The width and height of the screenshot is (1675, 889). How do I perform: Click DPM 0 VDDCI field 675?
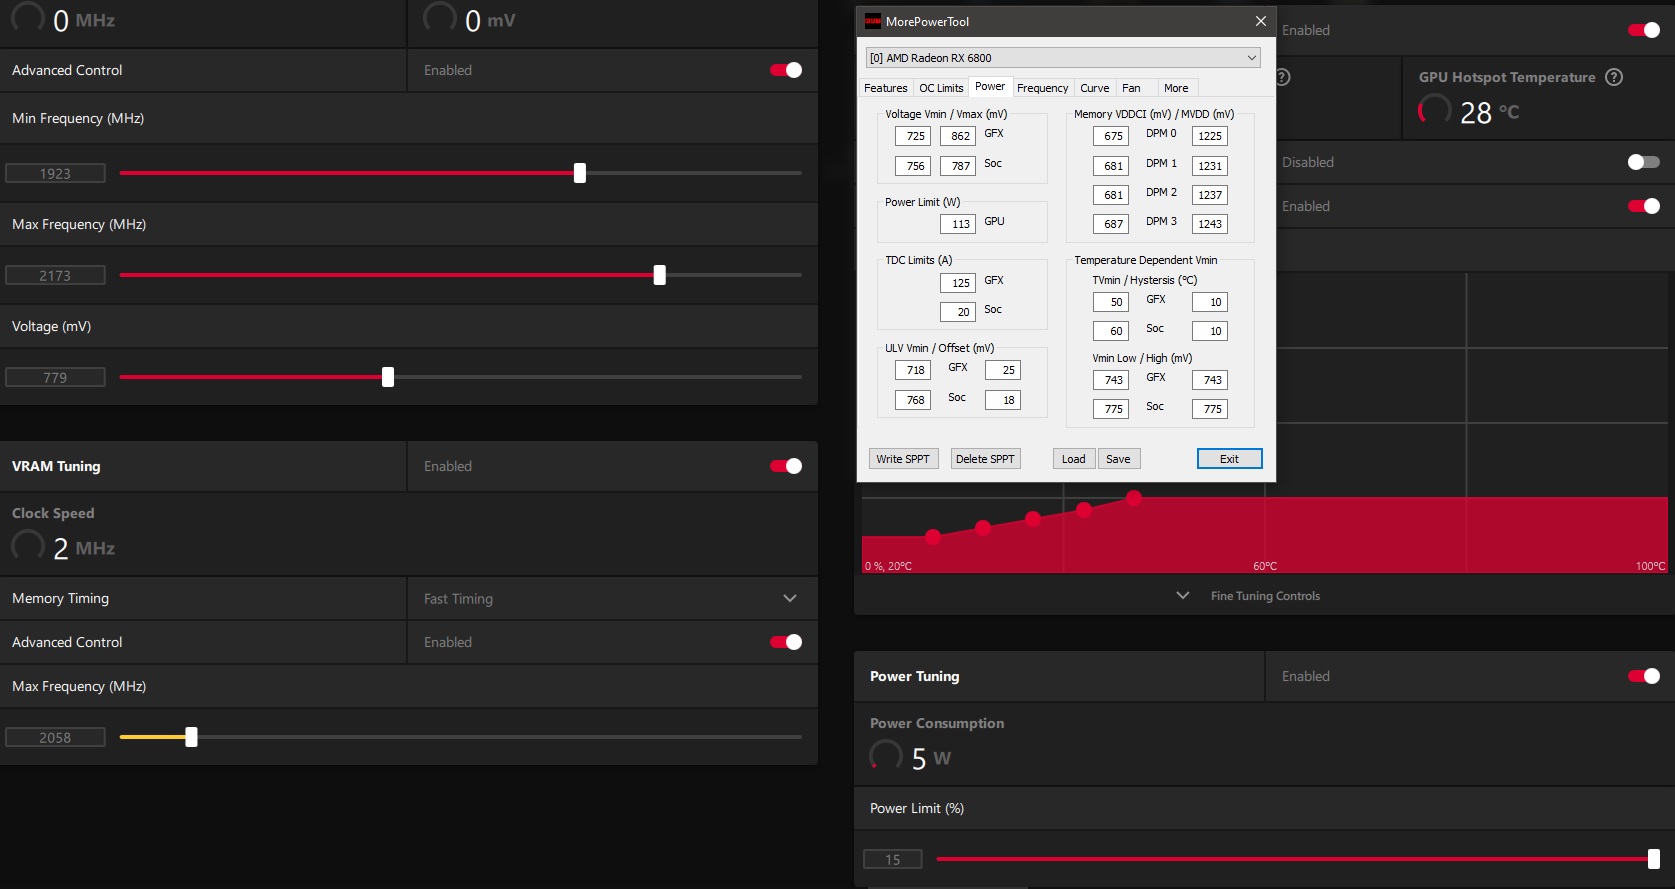1111,136
